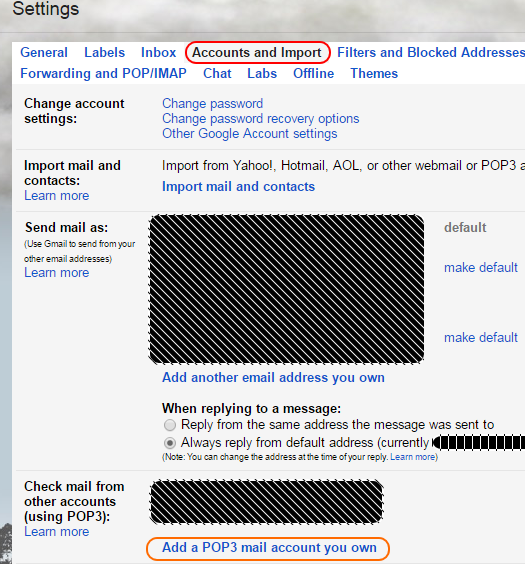Go to Filters and Blocked Addresses tab
The width and height of the screenshot is (525, 564).
coord(431,53)
